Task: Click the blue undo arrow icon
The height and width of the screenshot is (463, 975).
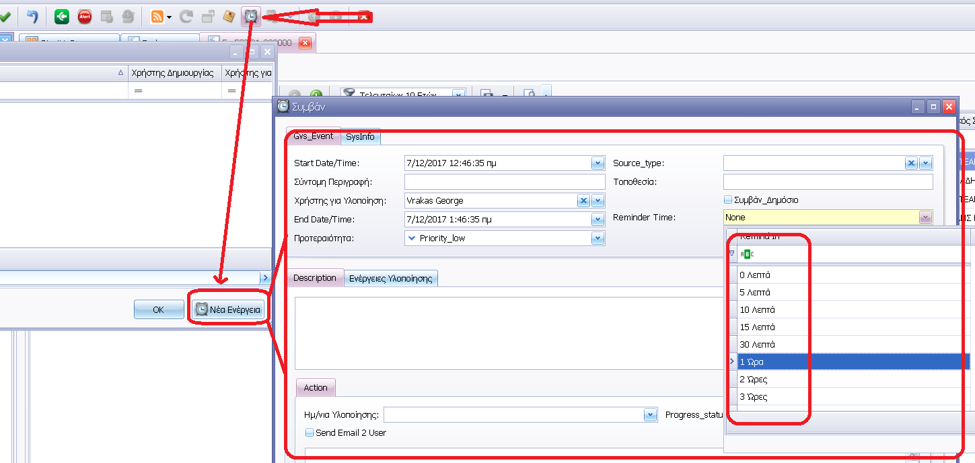Action: click(x=32, y=16)
